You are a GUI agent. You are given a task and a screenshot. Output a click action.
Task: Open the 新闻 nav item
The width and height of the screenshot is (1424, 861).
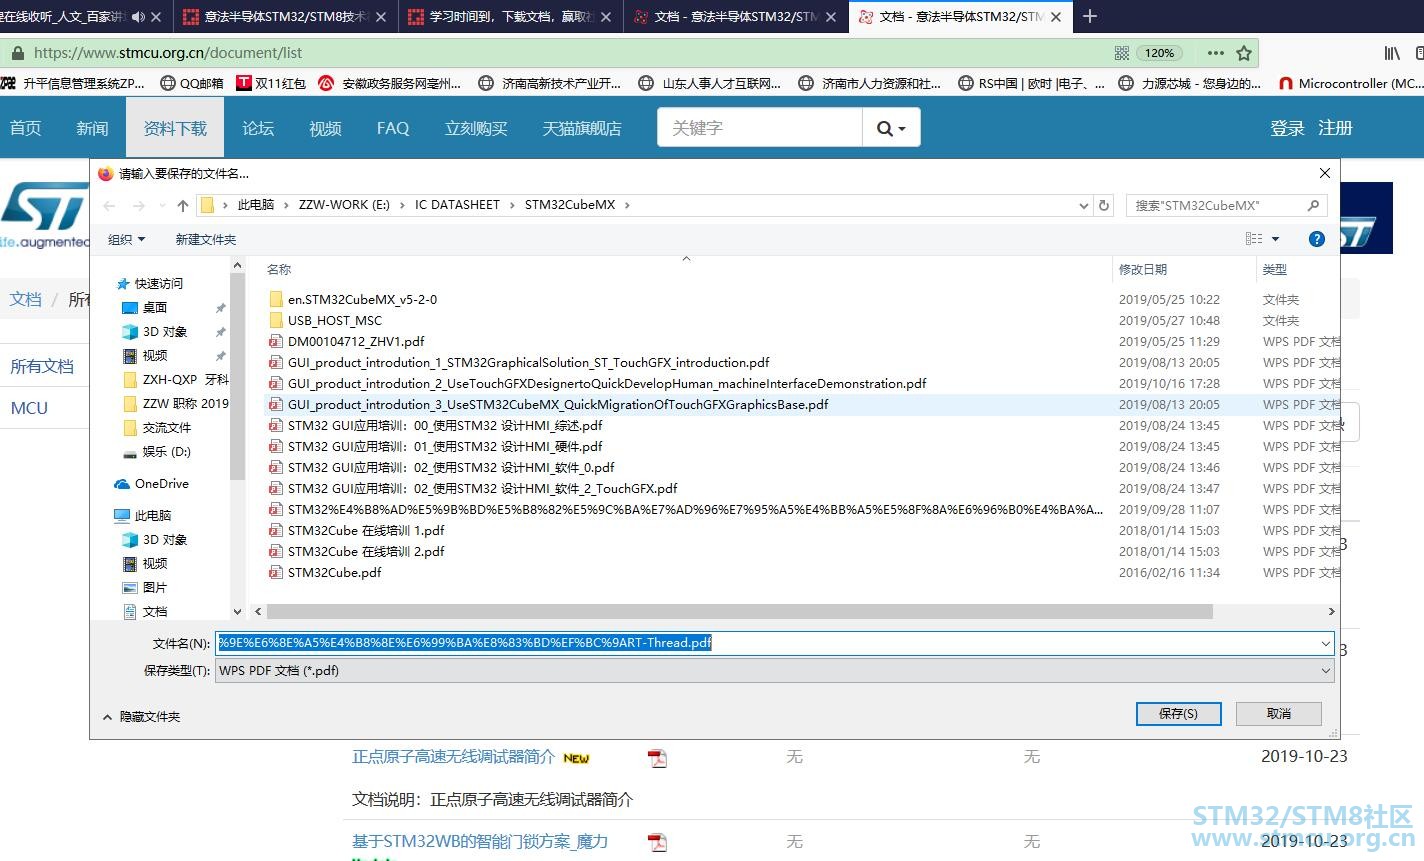click(92, 128)
